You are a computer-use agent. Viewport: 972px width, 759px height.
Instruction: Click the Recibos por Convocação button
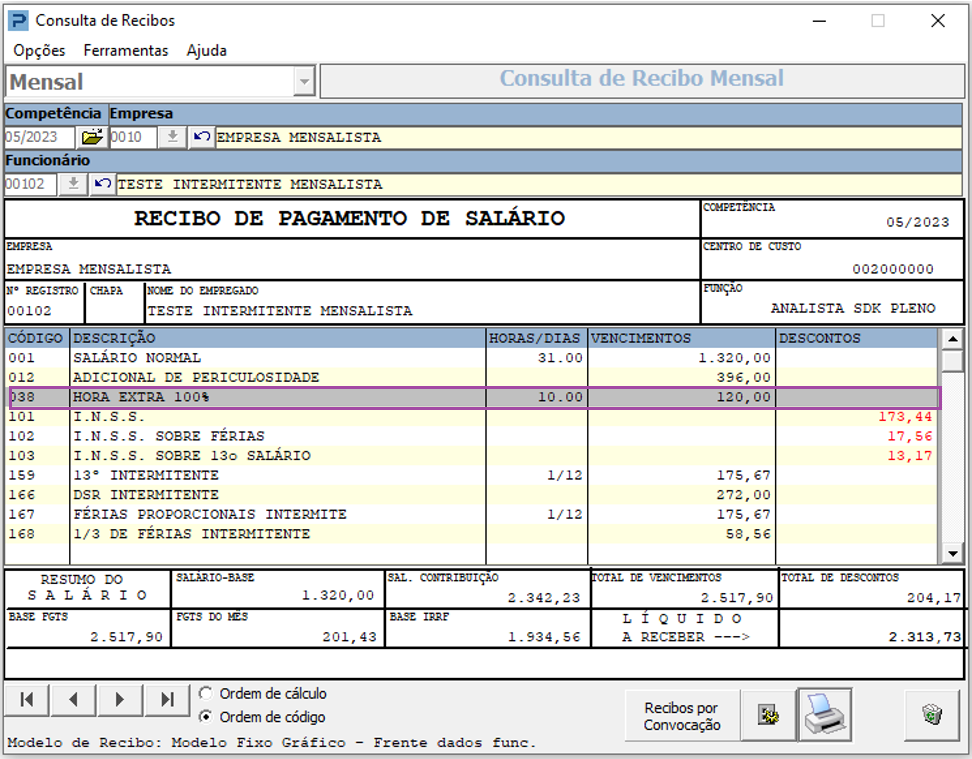pyautogui.click(x=682, y=716)
